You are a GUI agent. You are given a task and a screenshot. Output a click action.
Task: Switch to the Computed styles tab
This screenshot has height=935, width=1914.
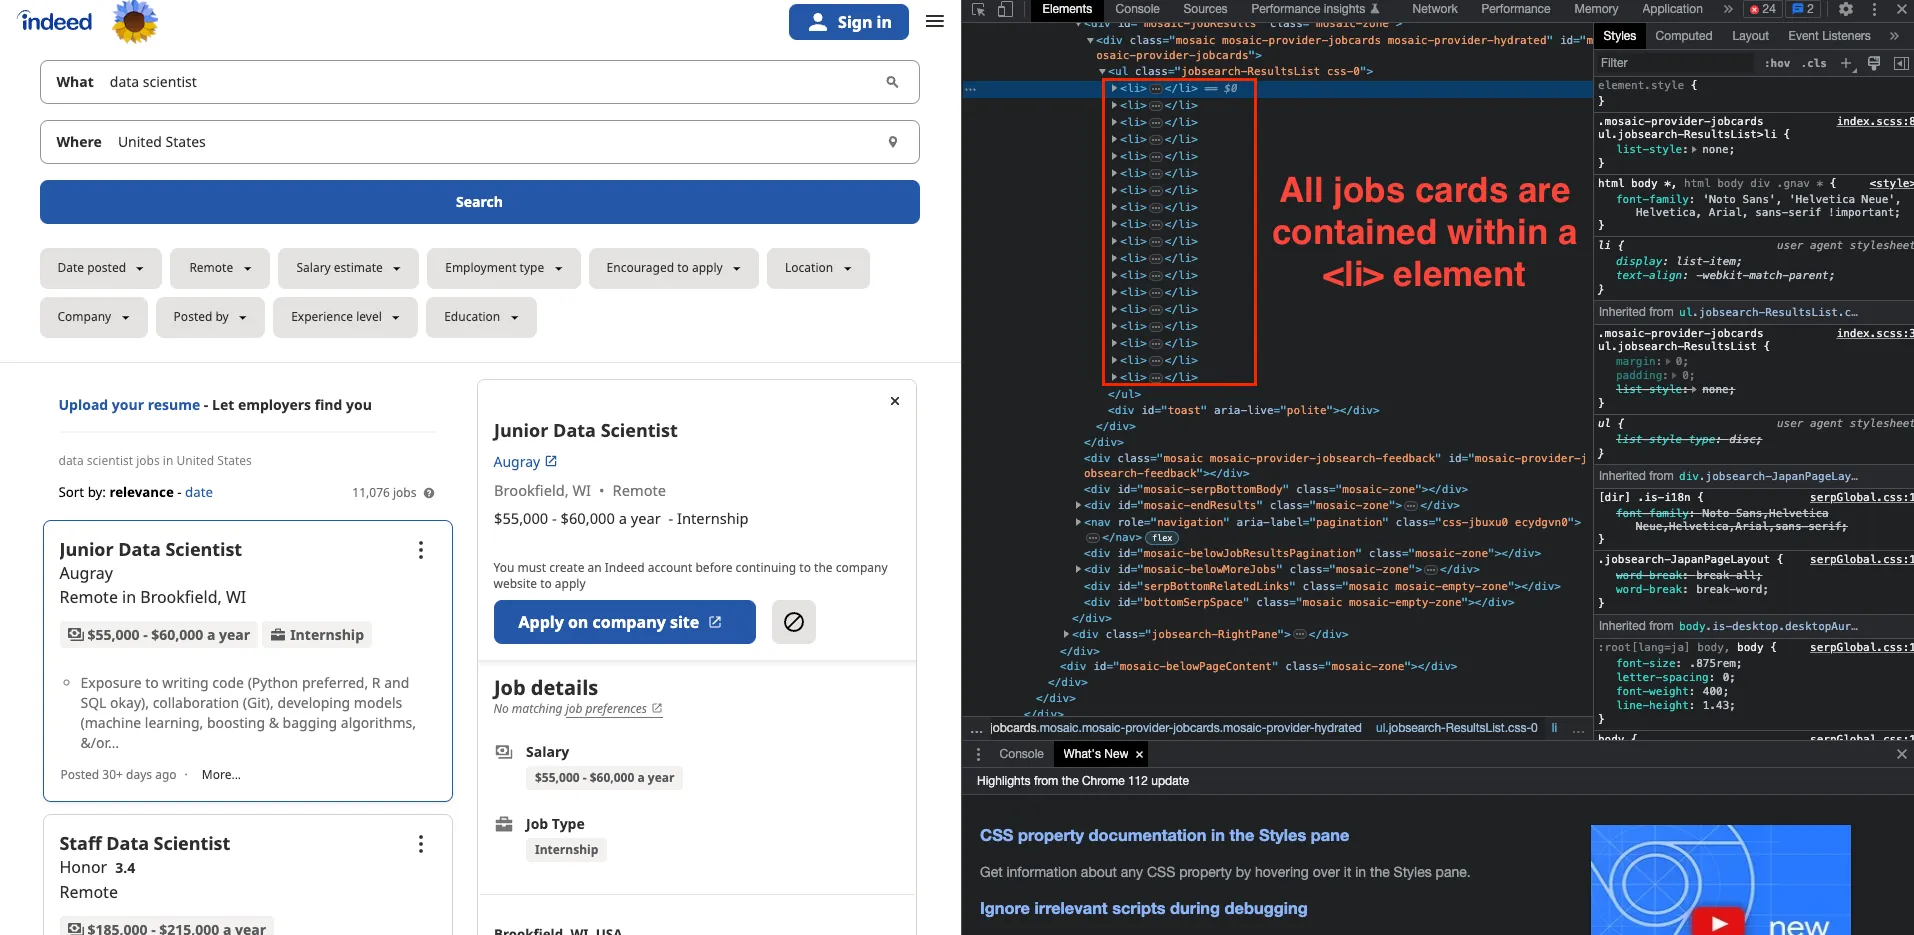click(x=1683, y=36)
